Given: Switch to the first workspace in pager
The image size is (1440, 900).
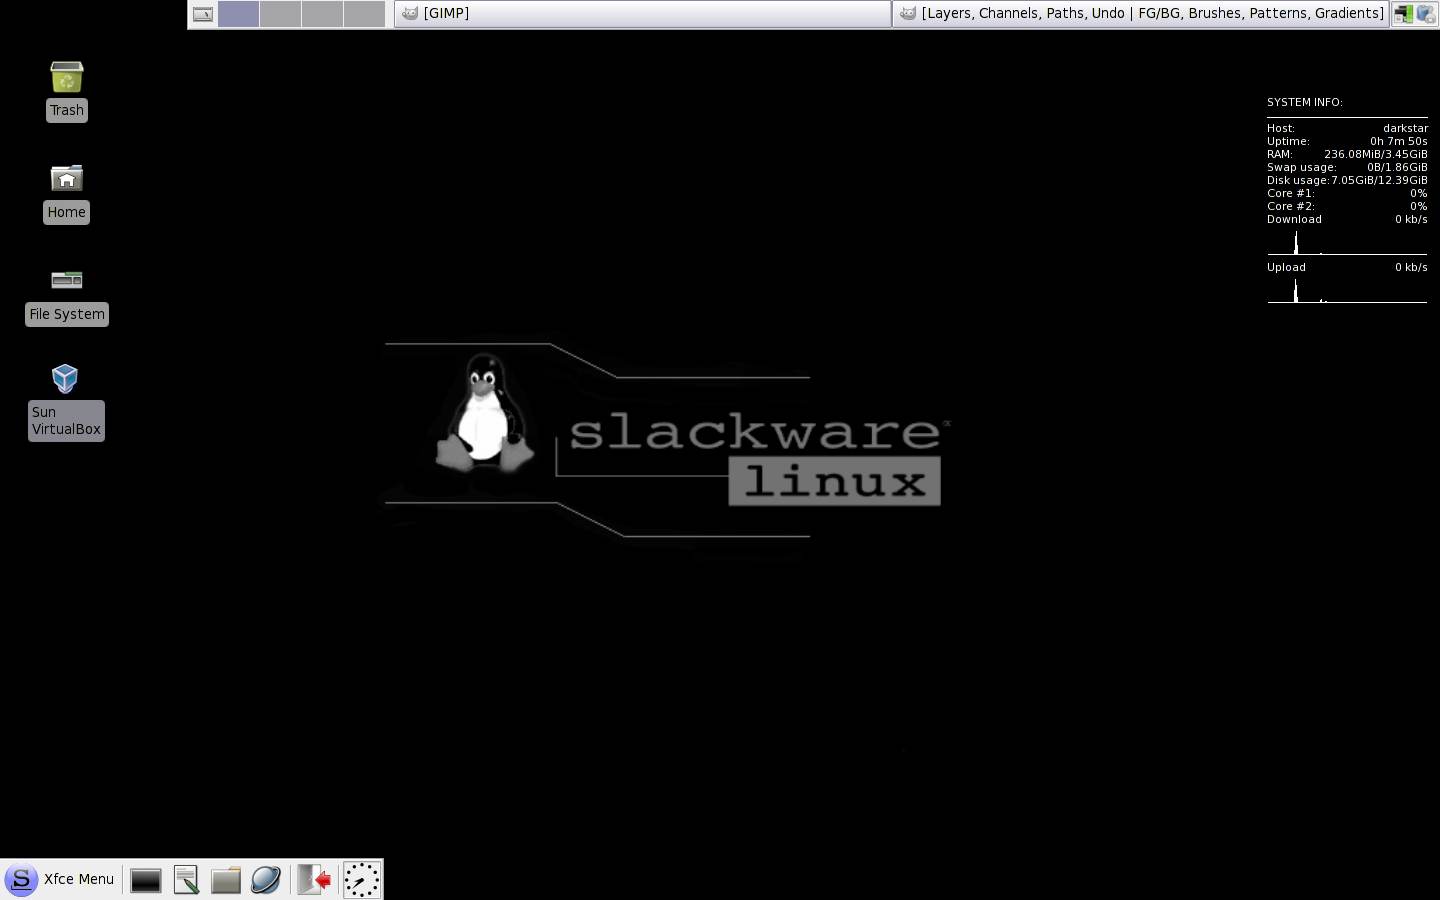Looking at the screenshot, I should (238, 14).
